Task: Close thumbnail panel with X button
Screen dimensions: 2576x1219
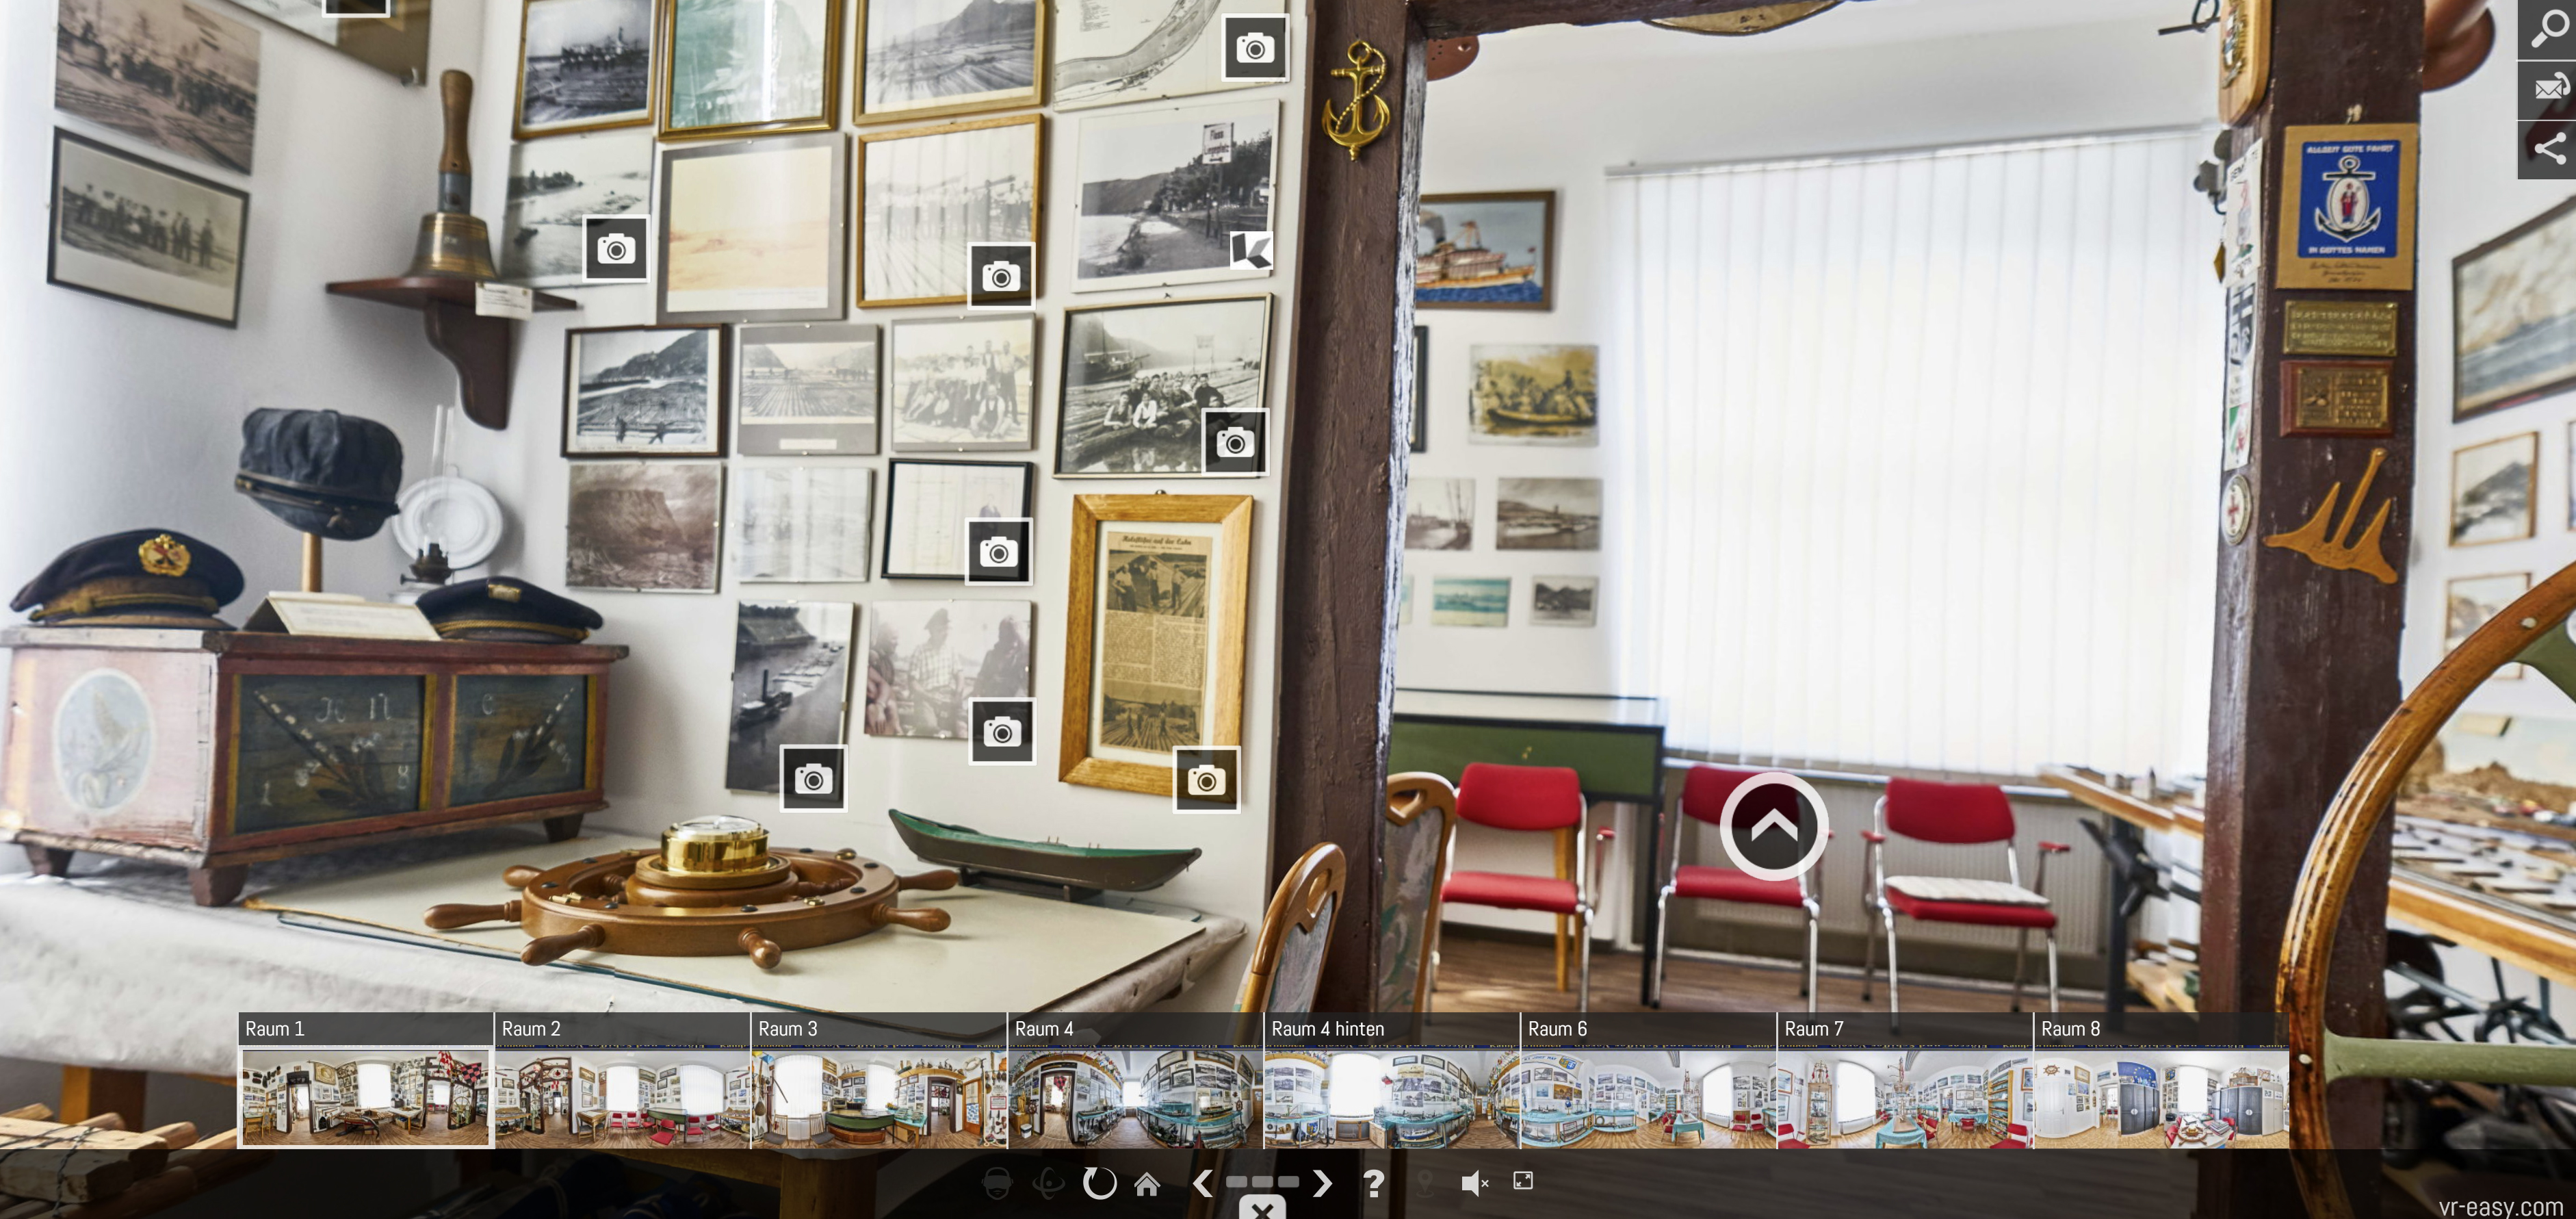Action: coord(1262,1210)
